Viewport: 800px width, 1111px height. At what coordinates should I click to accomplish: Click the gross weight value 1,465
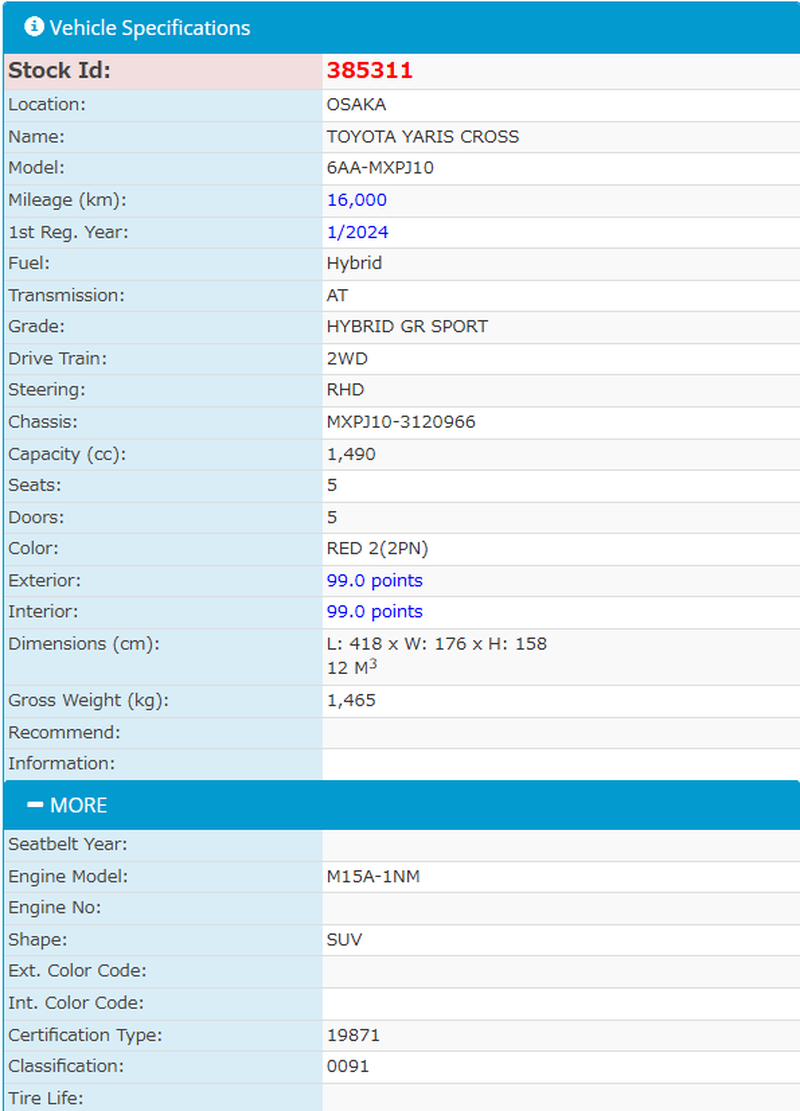click(x=351, y=700)
